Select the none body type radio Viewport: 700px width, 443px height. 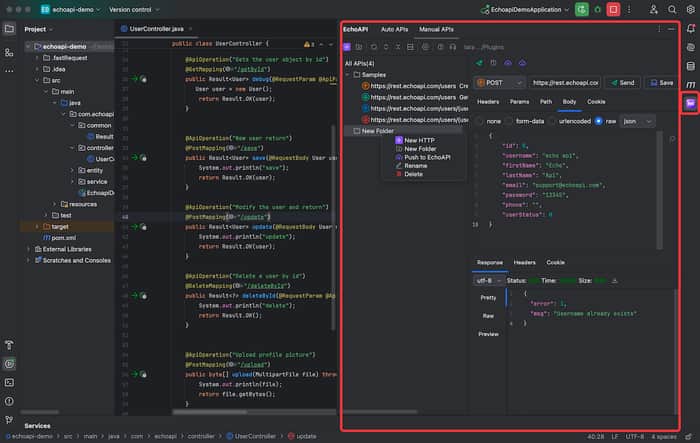pyautogui.click(x=480, y=121)
